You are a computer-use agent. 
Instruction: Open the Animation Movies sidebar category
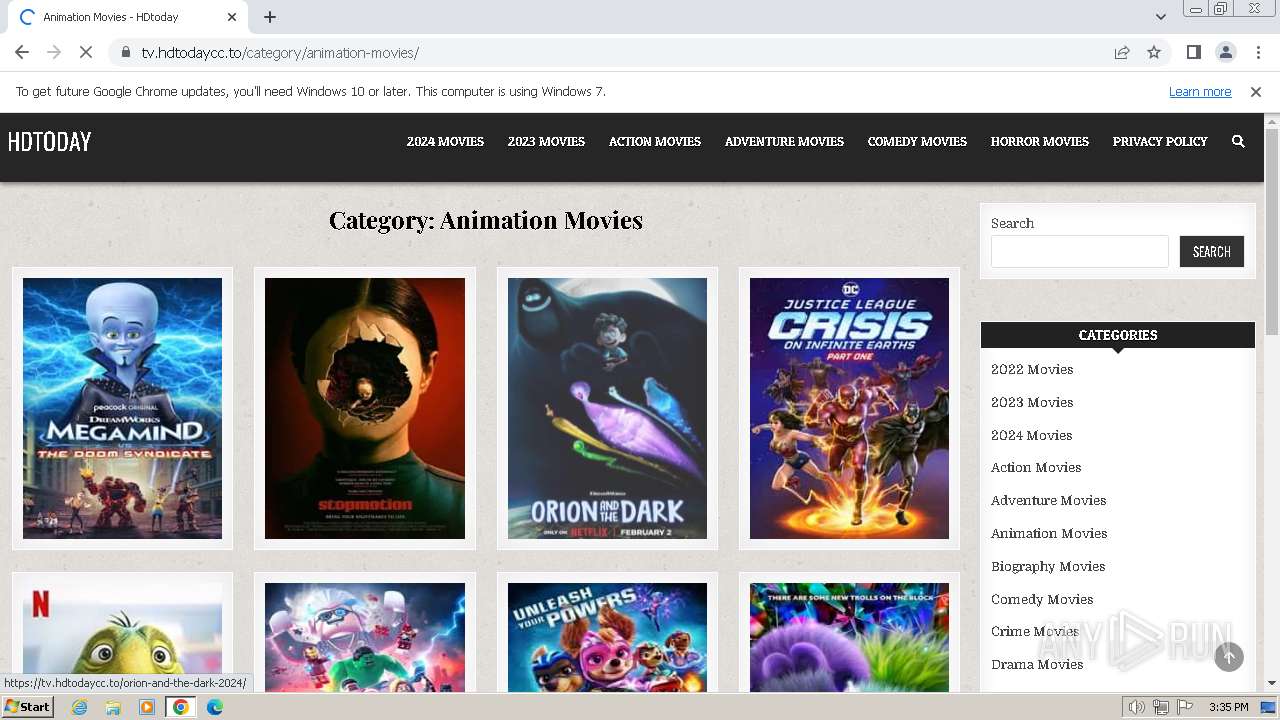pos(1049,533)
